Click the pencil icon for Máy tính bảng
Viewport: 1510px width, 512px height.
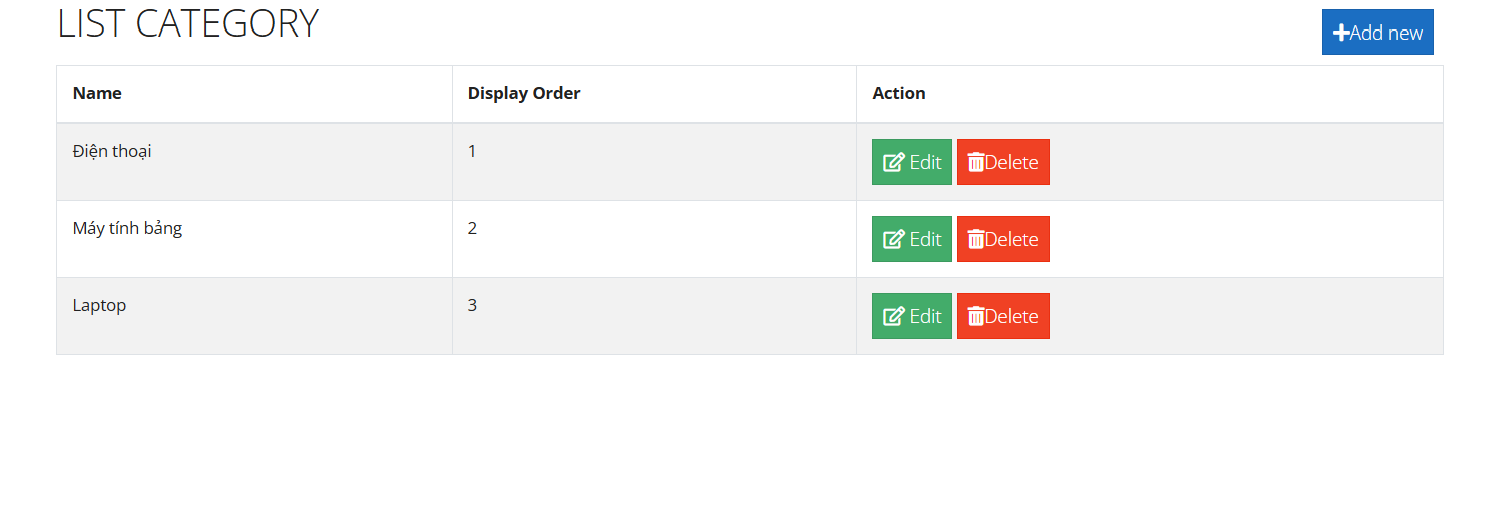click(x=894, y=239)
